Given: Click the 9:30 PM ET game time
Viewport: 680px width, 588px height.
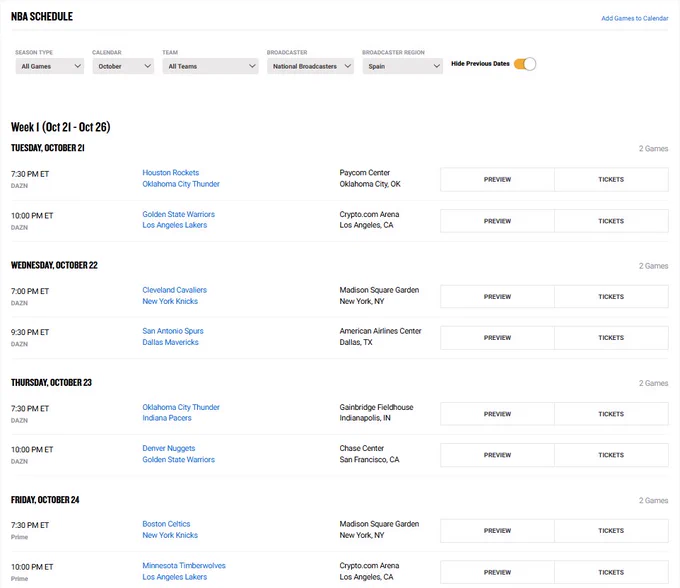Looking at the screenshot, I should [30, 332].
